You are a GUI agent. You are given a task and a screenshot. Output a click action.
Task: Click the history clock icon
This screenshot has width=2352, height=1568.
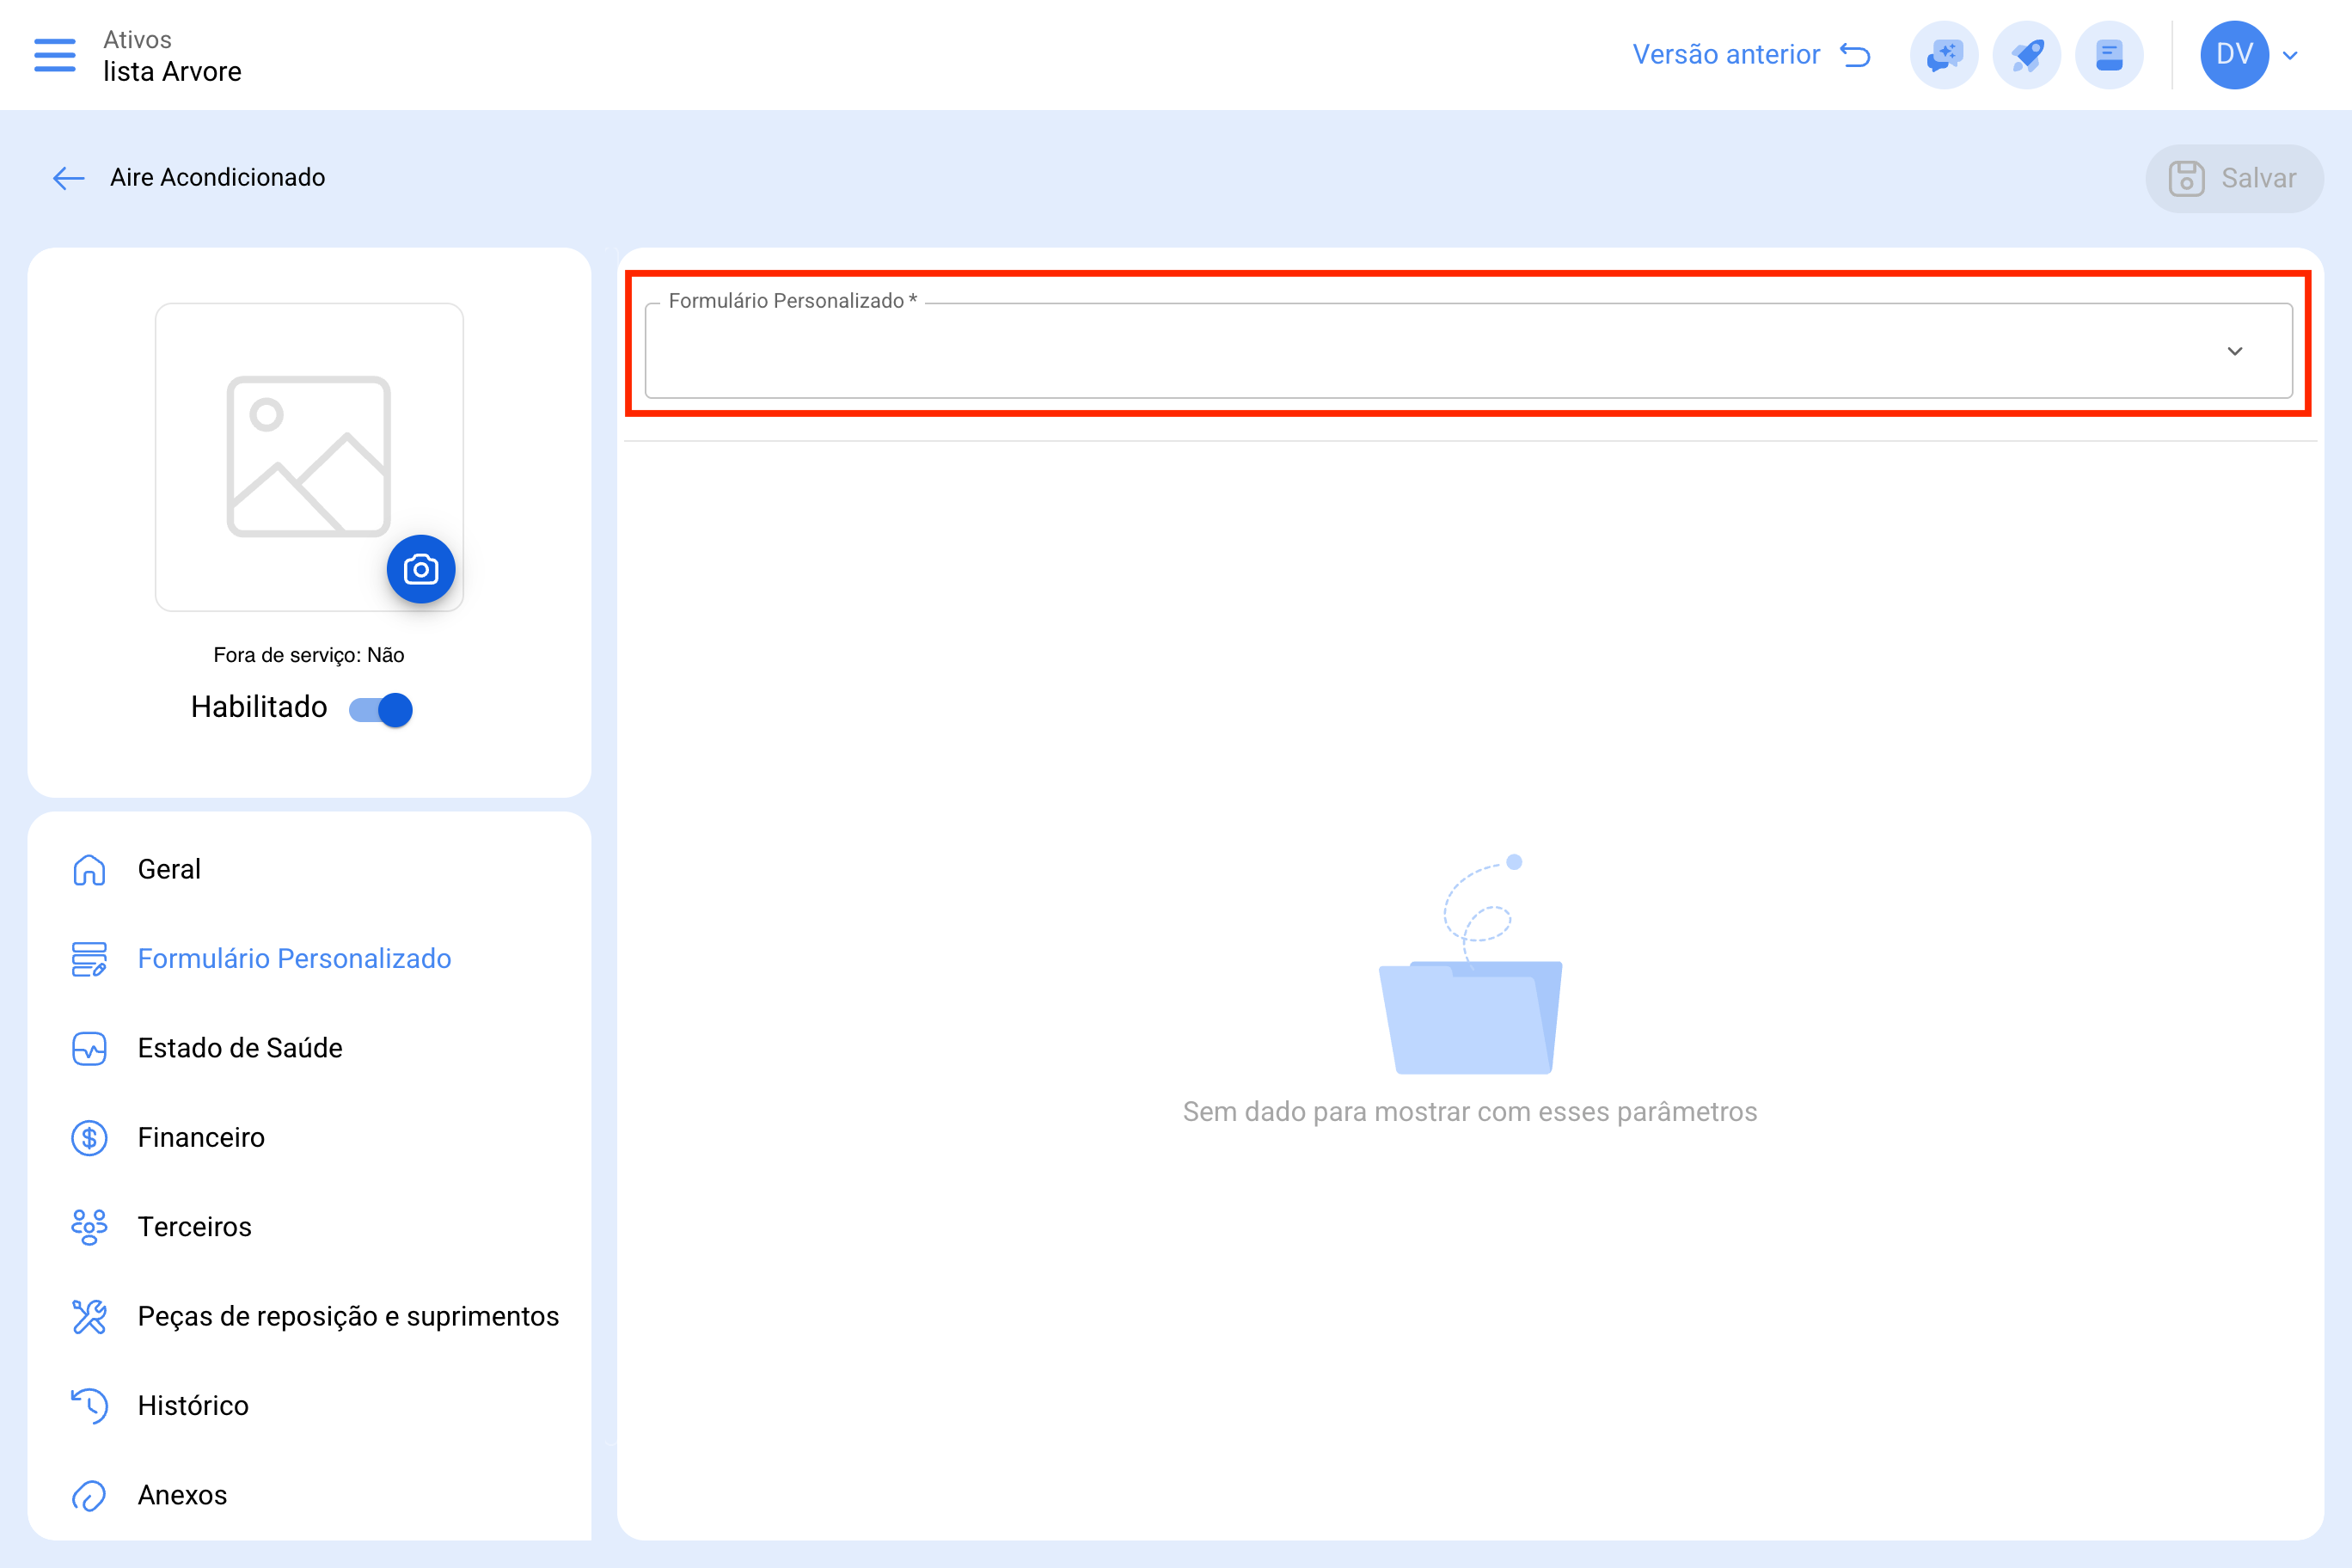click(x=89, y=1406)
